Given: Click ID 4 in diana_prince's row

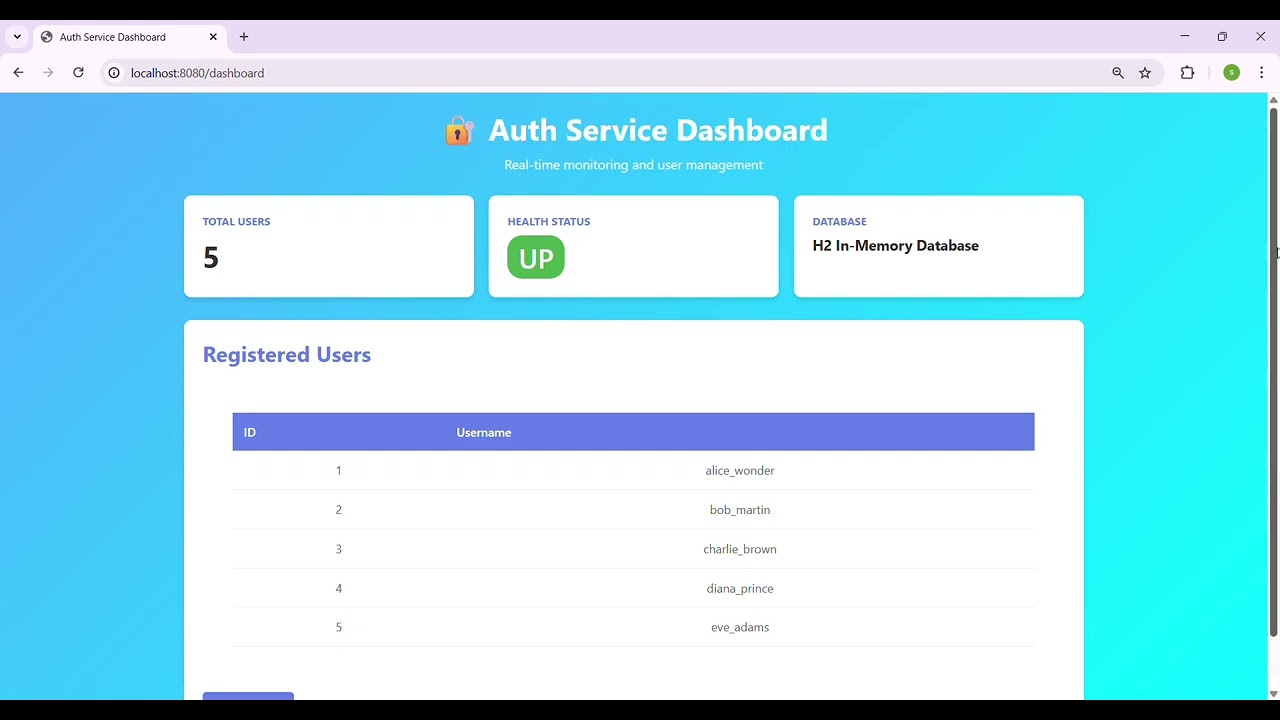Looking at the screenshot, I should [339, 588].
